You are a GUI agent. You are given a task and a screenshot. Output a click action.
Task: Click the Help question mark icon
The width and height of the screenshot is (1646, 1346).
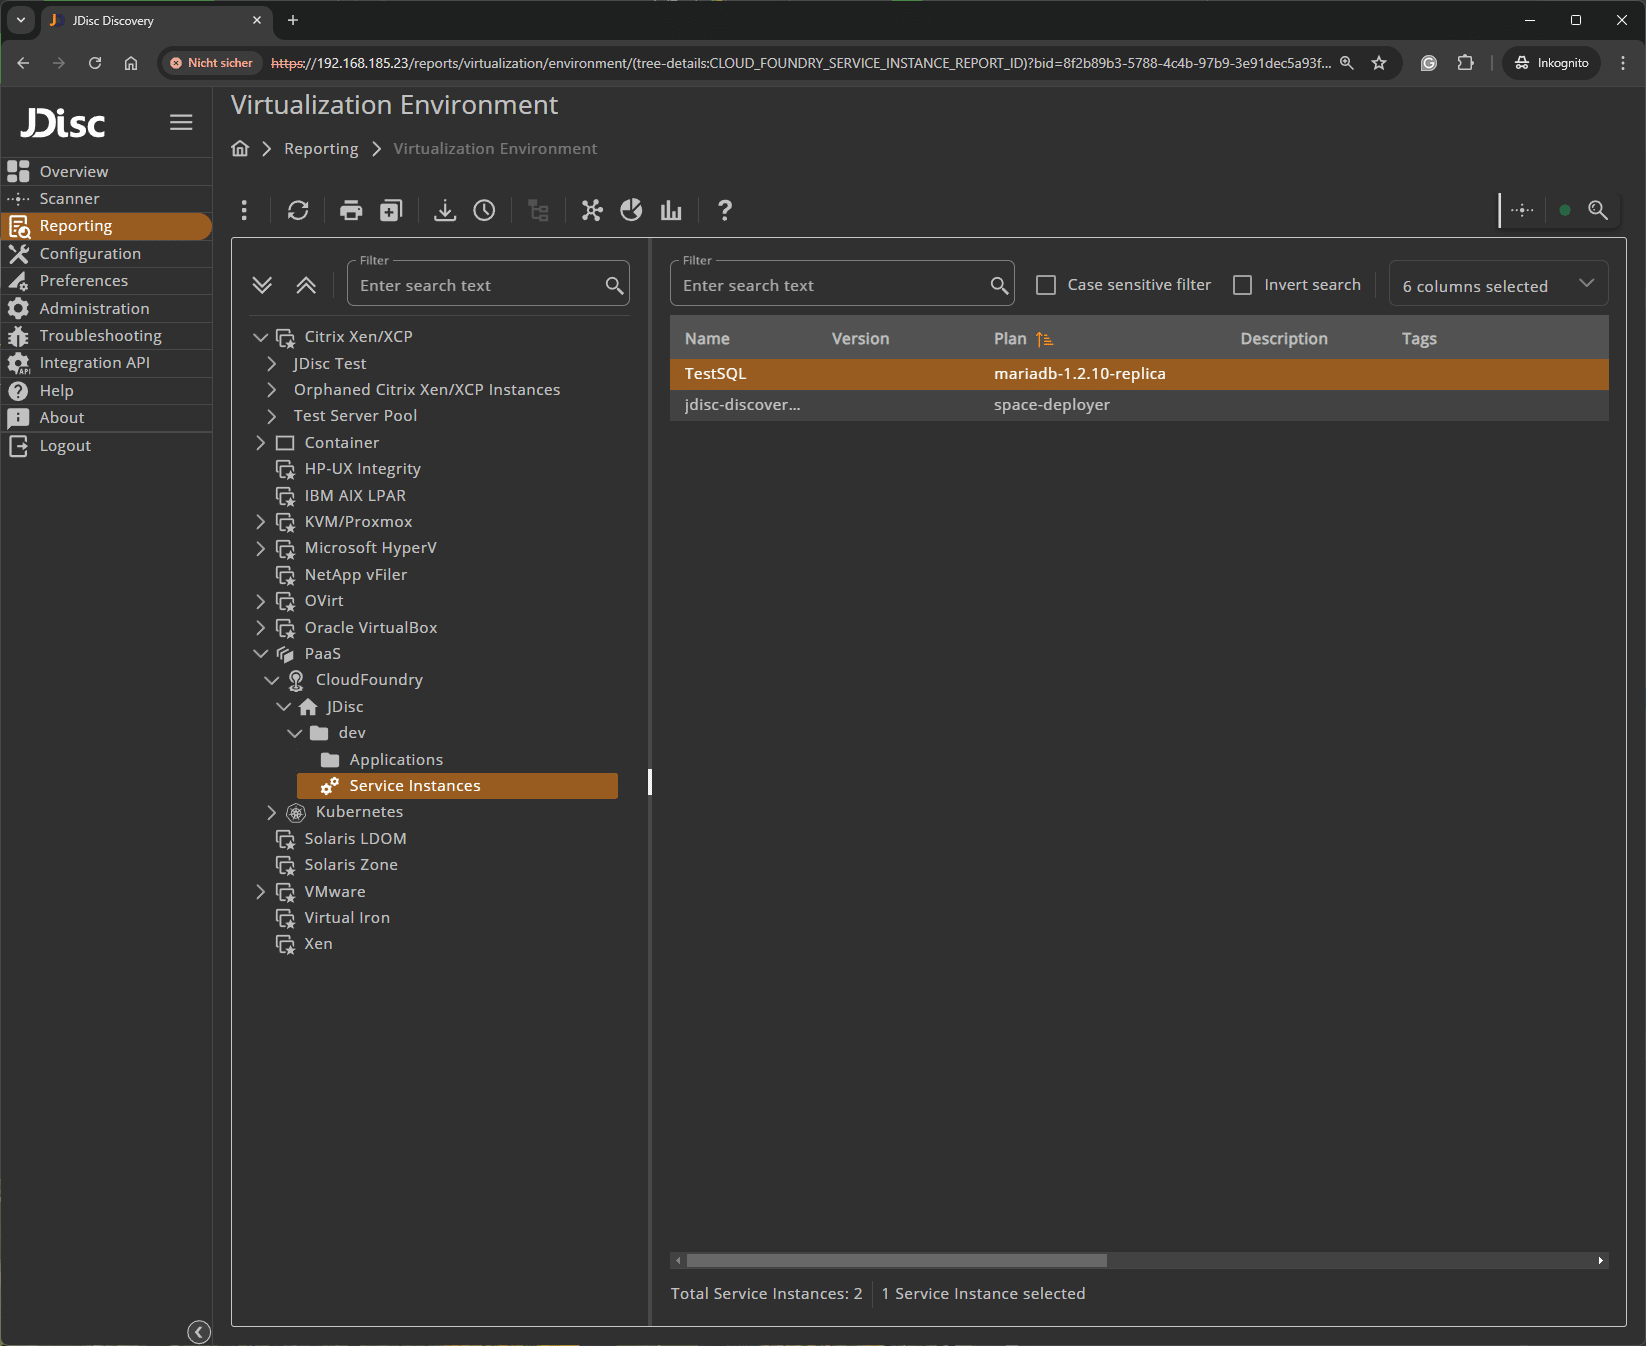click(724, 210)
